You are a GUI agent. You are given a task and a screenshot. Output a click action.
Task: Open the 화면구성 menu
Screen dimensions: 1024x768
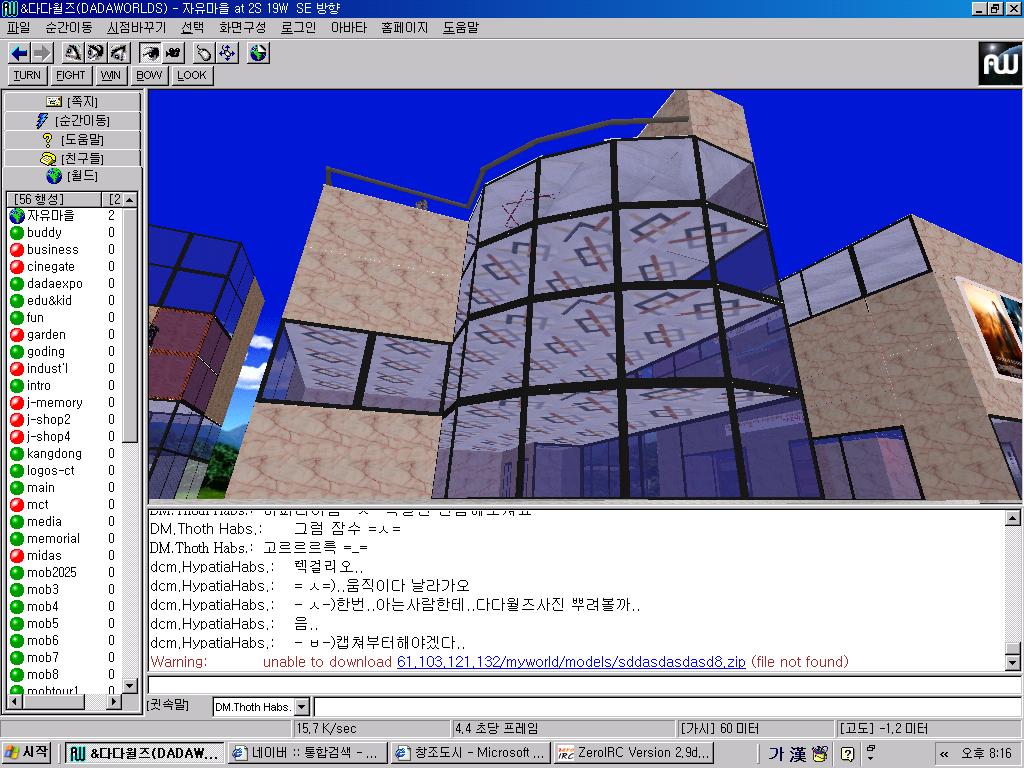pyautogui.click(x=242, y=28)
